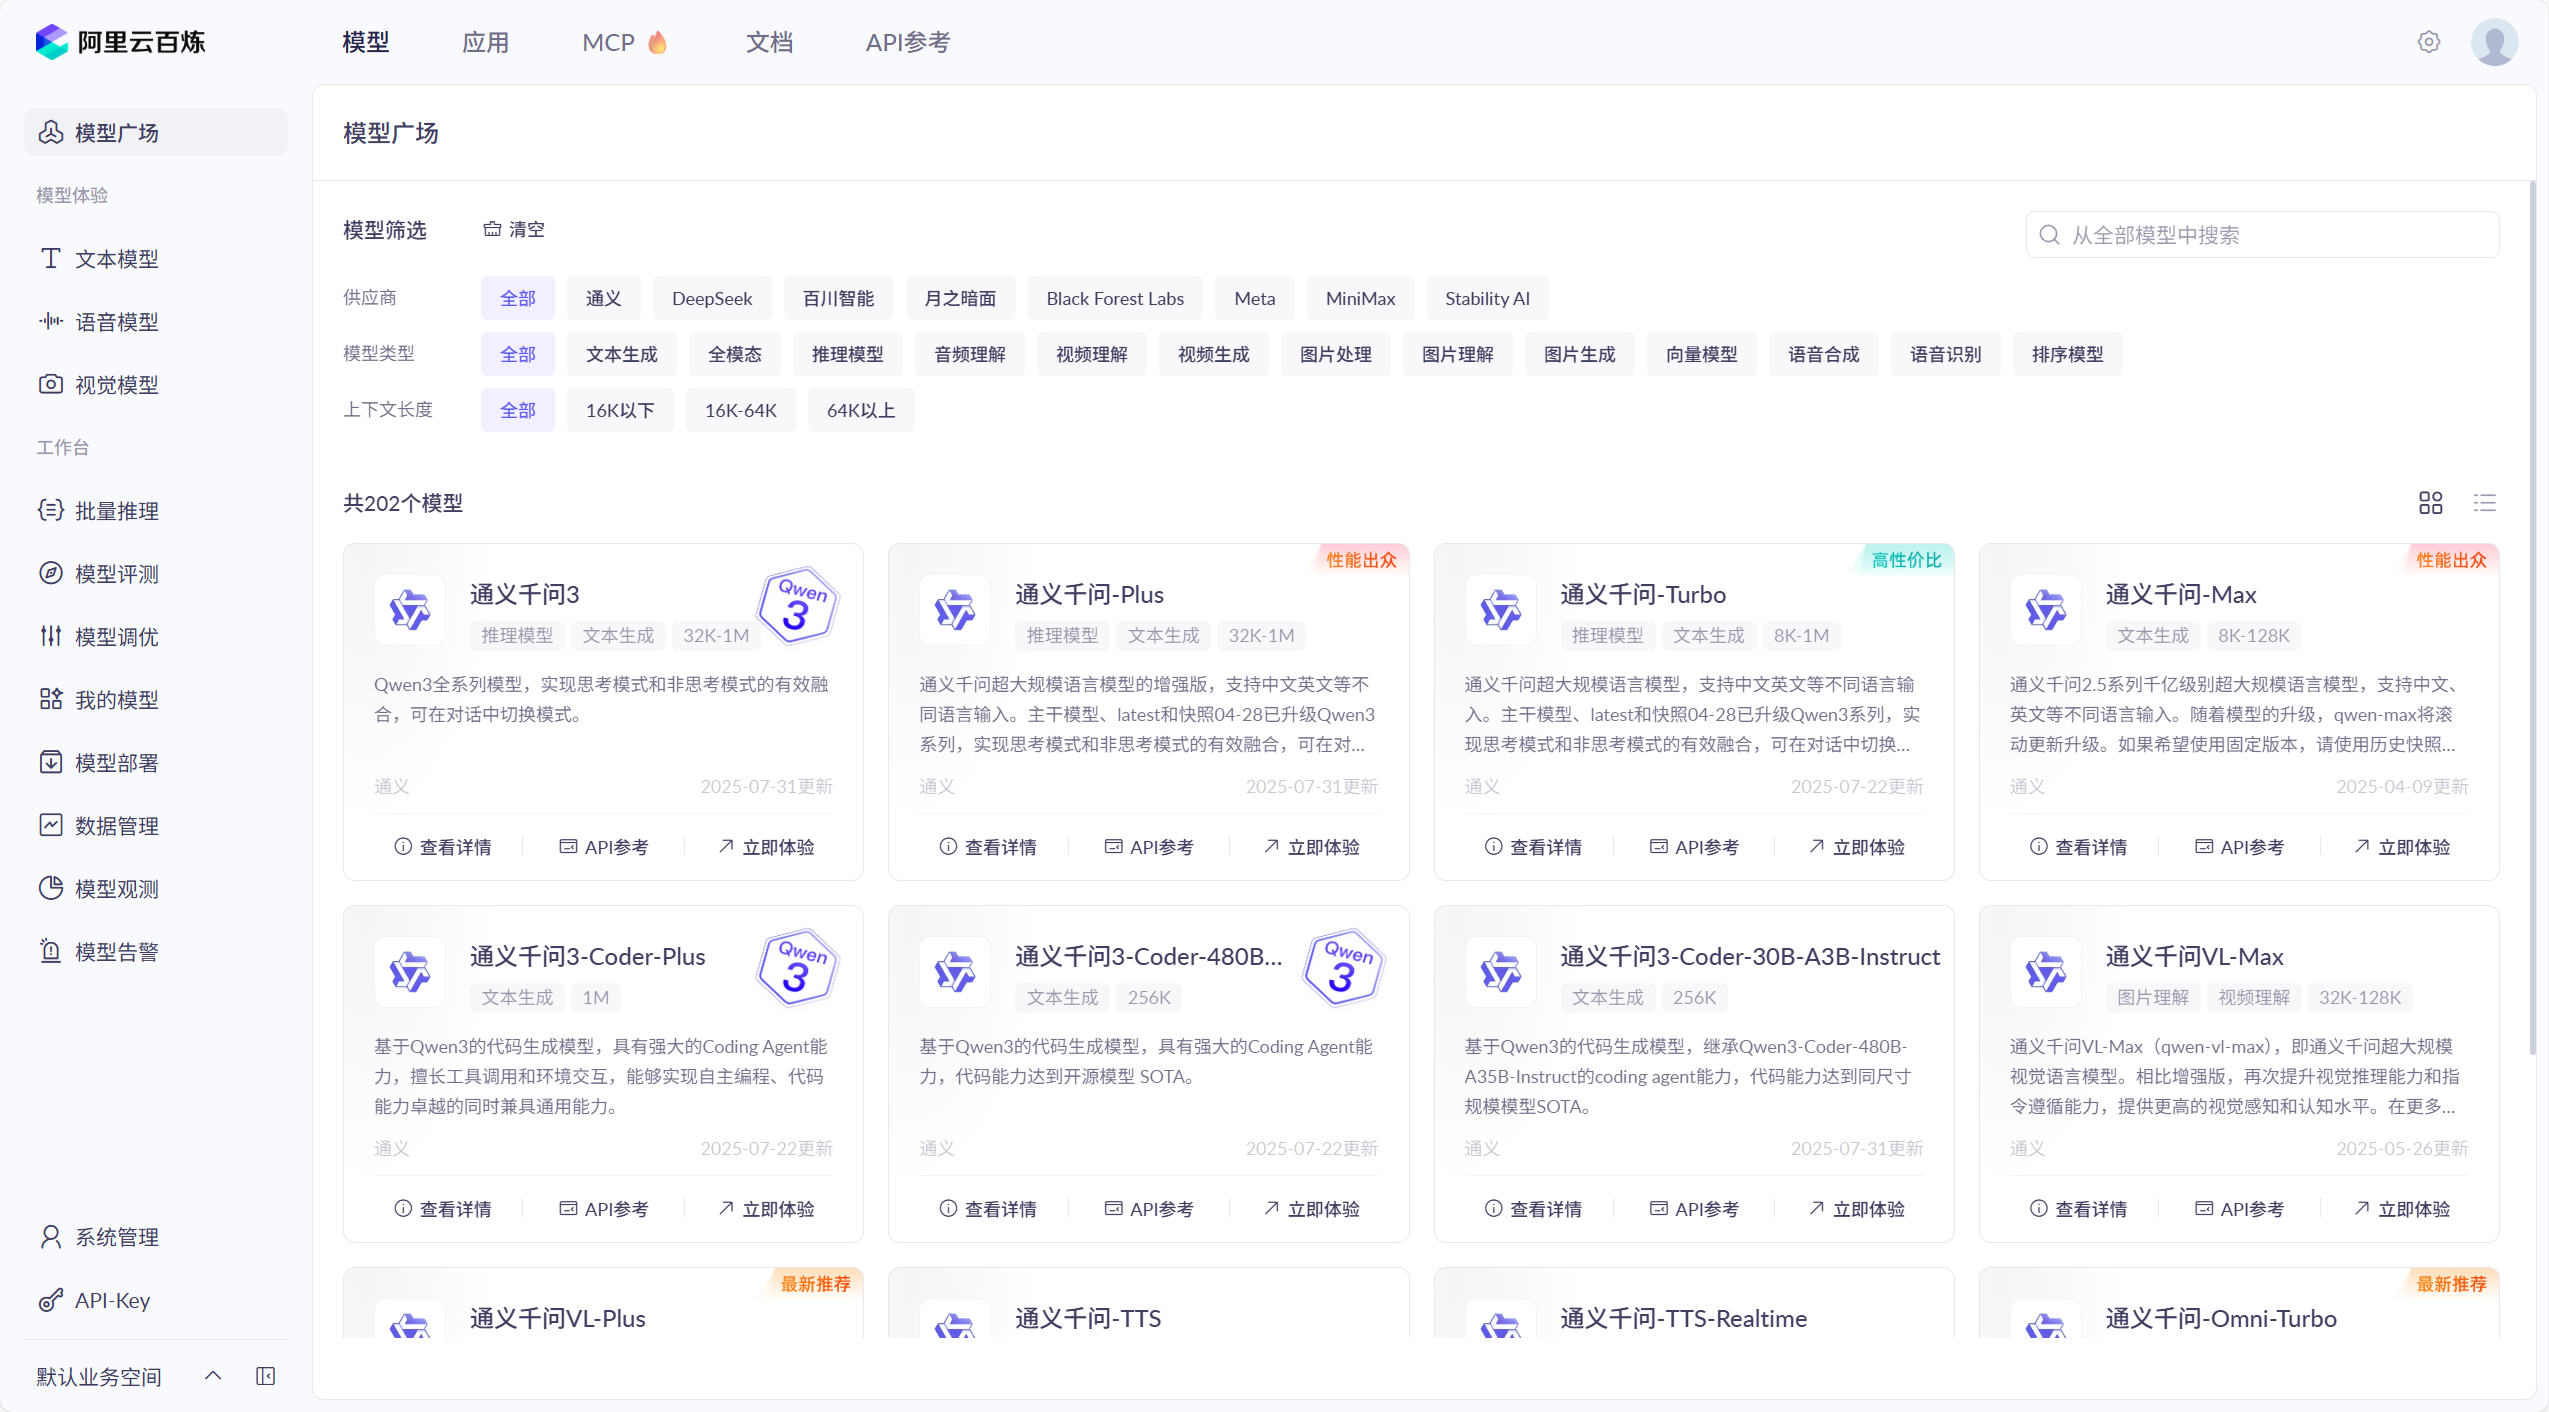Open the user avatar menu

2494,42
